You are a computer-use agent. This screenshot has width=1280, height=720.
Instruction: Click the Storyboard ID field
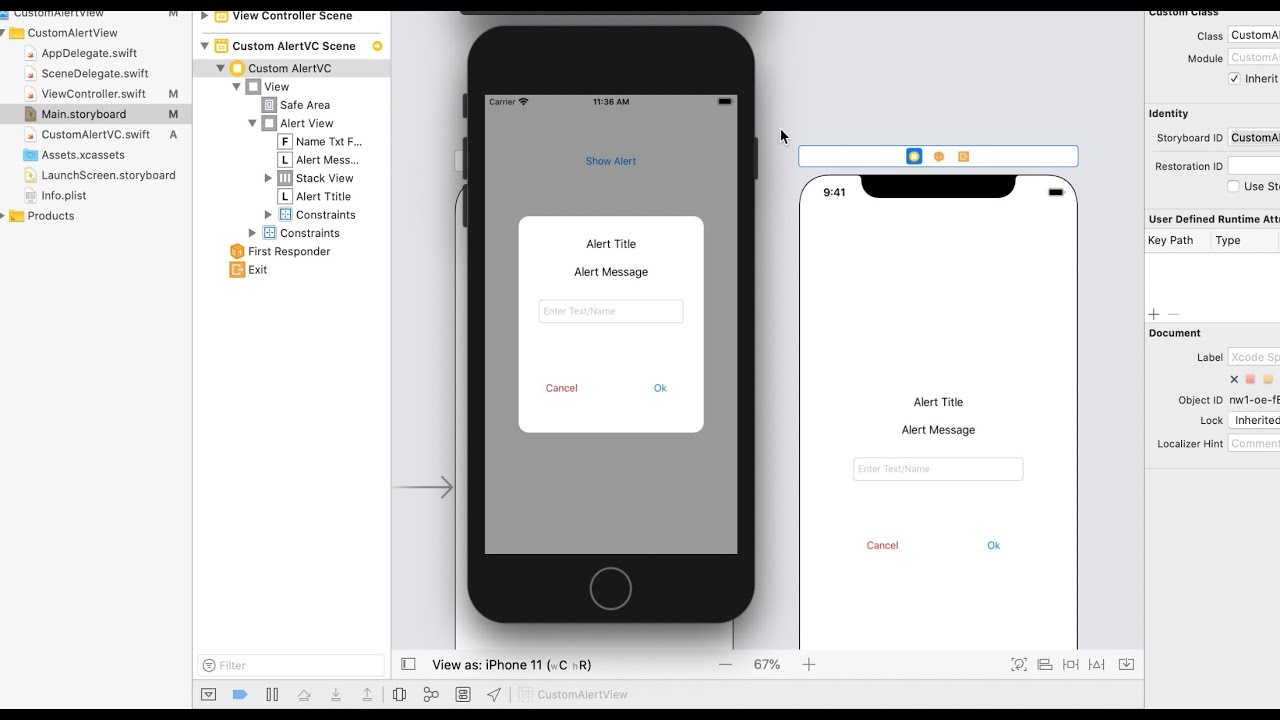tap(1254, 138)
